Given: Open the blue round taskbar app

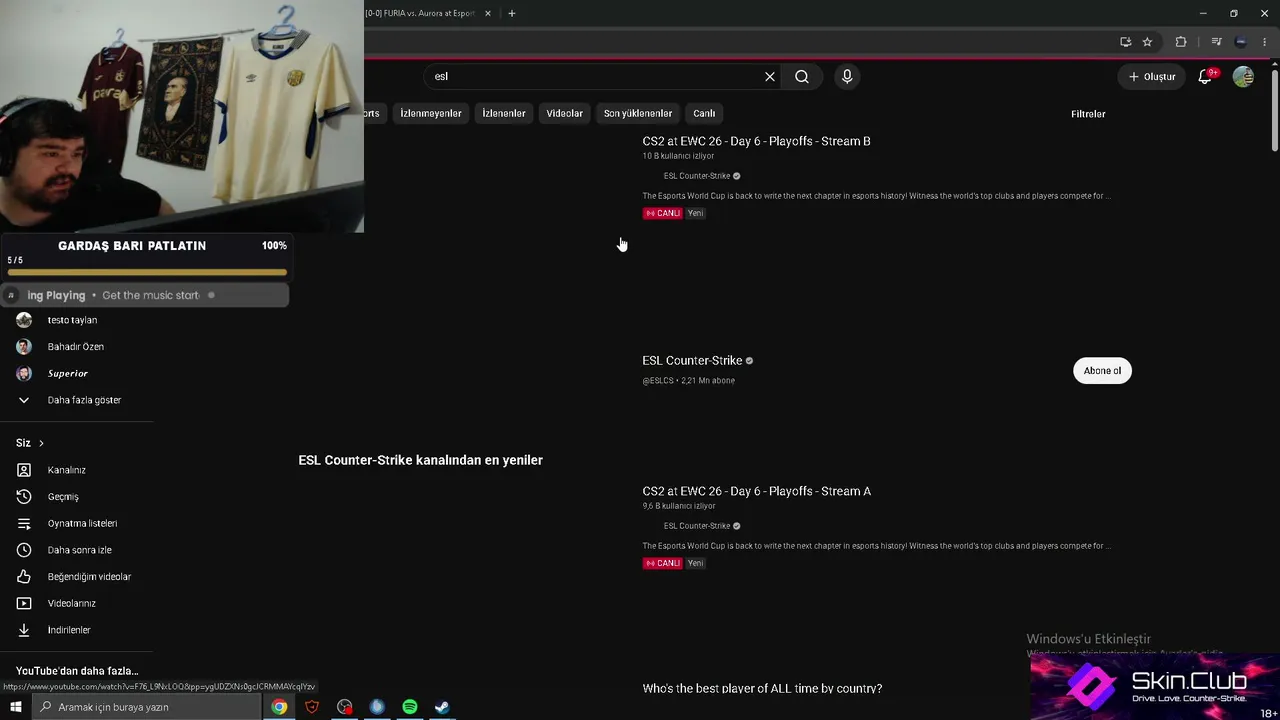Looking at the screenshot, I should point(377,707).
